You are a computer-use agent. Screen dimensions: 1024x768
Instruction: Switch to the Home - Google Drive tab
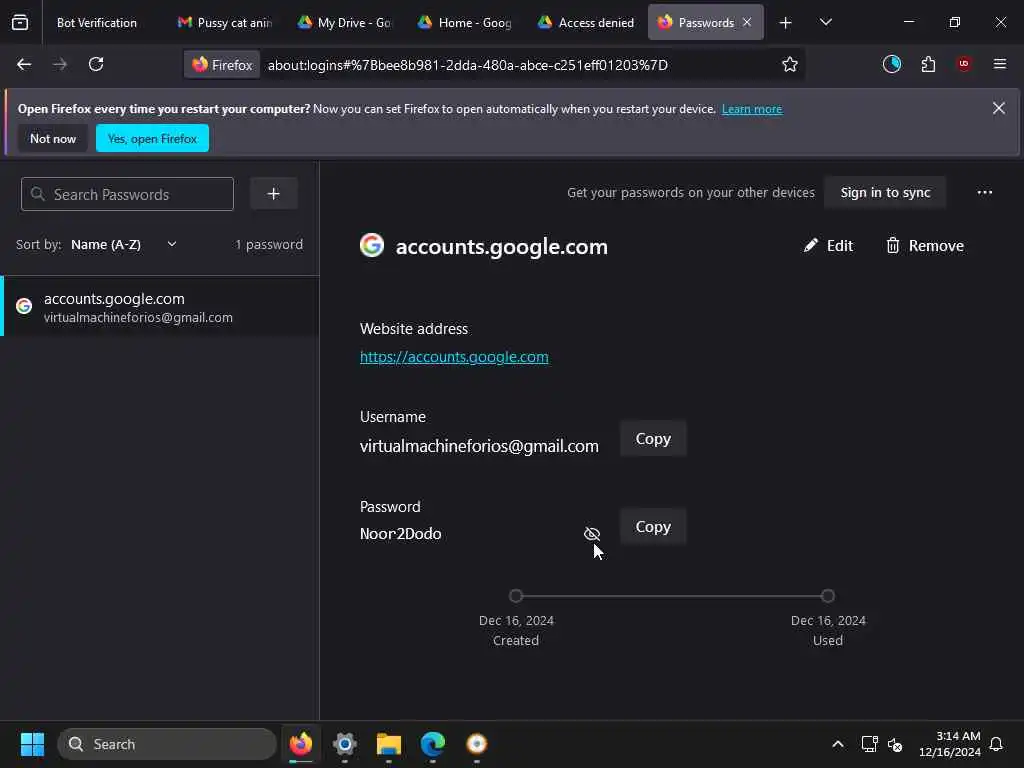pos(465,23)
